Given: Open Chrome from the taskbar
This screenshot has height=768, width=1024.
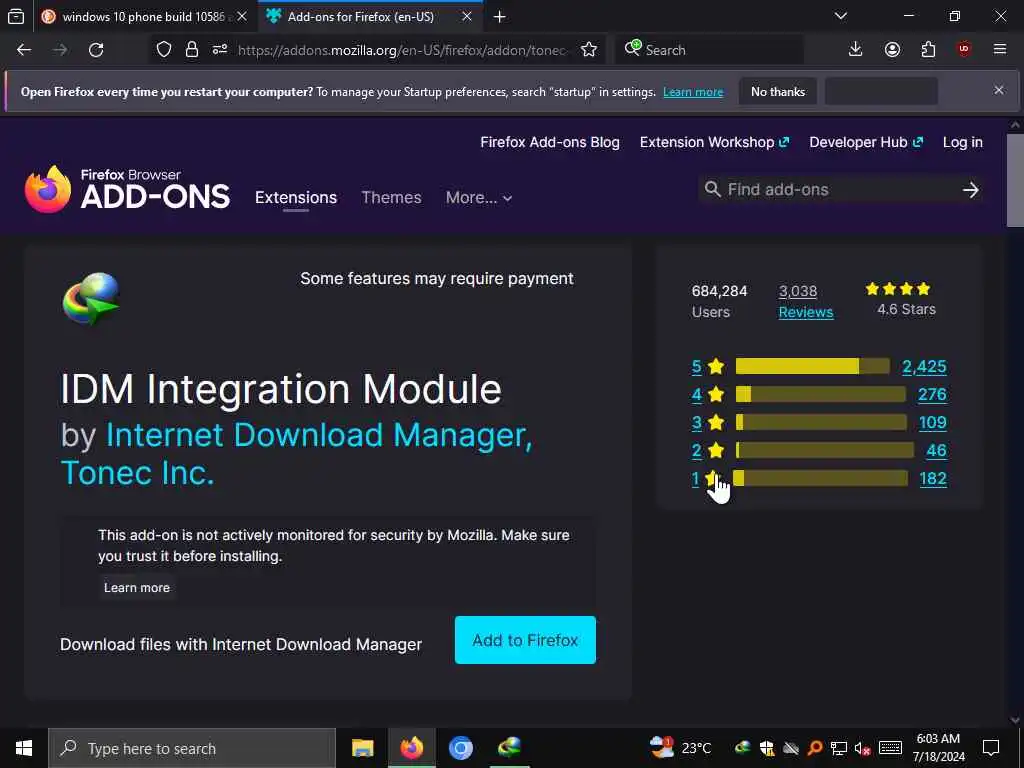Looking at the screenshot, I should point(460,748).
